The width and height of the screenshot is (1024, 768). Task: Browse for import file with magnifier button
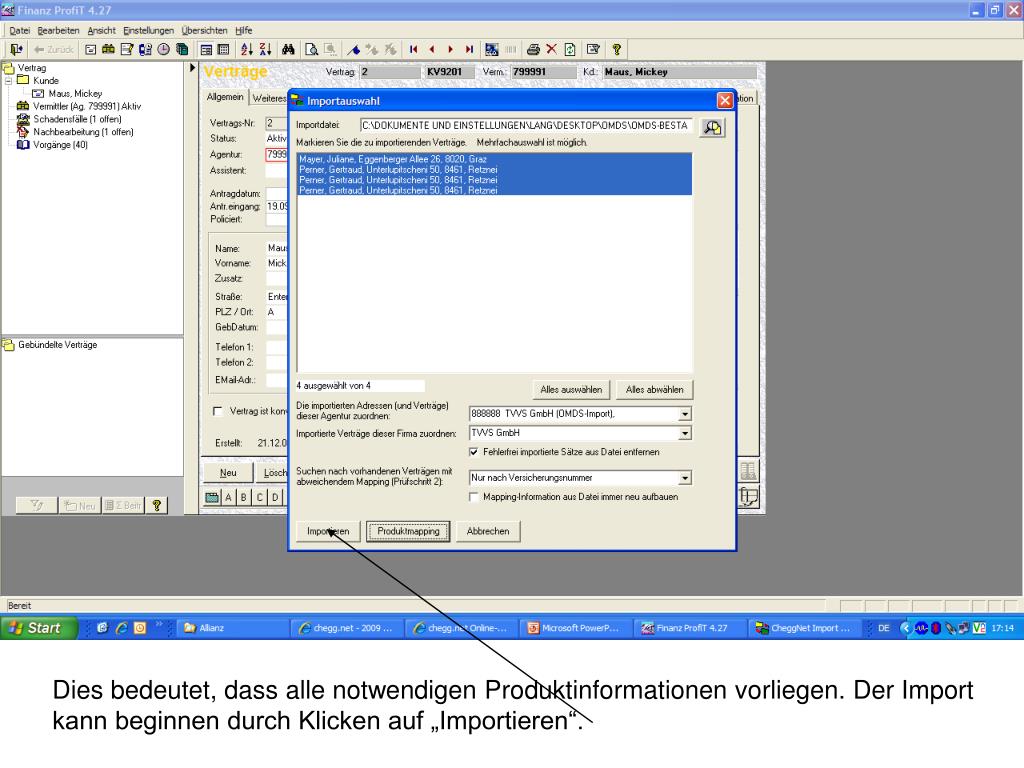712,127
